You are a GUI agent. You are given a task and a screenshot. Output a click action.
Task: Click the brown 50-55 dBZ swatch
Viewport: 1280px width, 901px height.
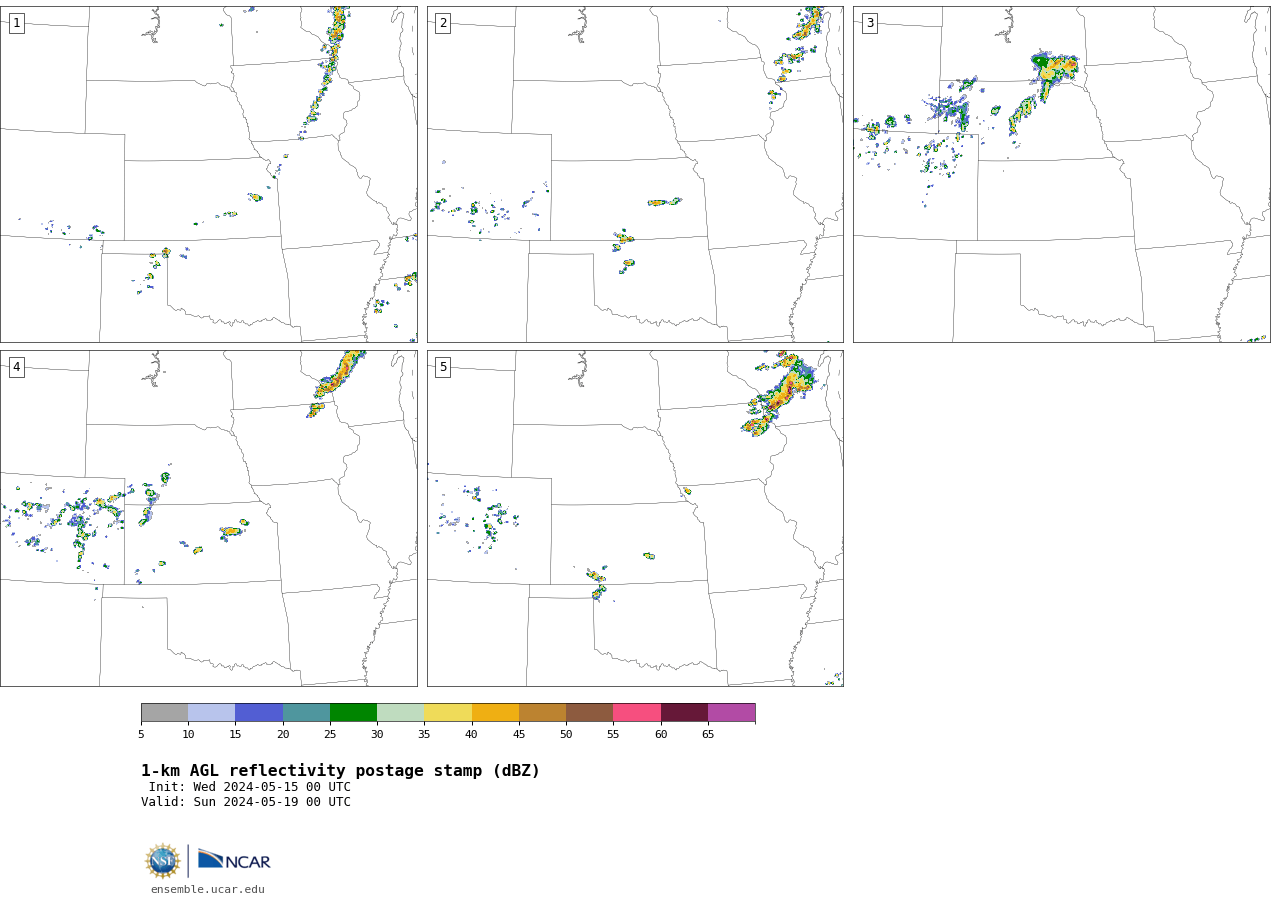tap(589, 712)
